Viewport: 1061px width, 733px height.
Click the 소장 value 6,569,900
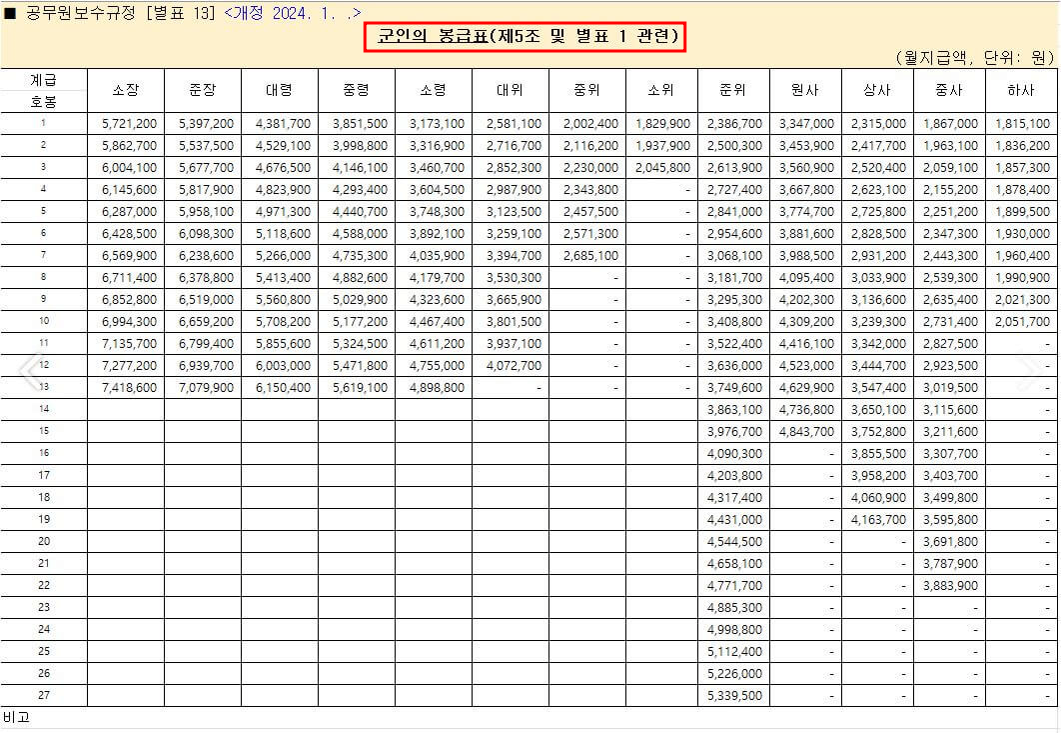point(129,256)
